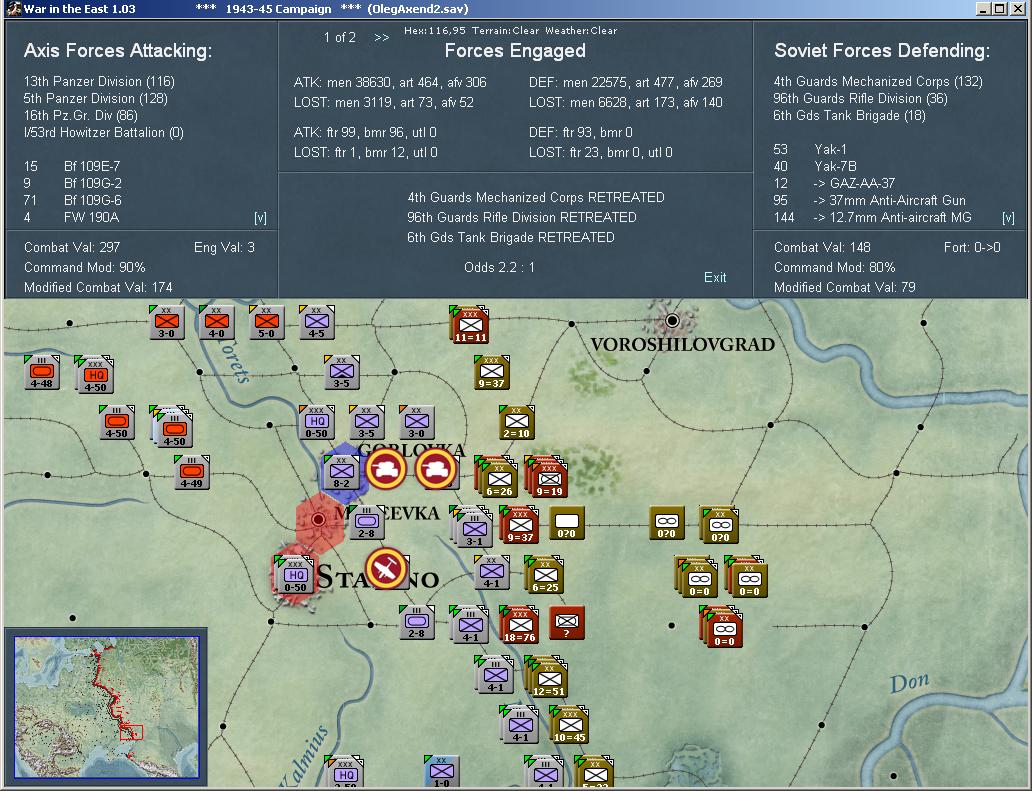Screen dimensions: 1032x791
Task: Click '5th Panzer Division (128)' entry
Action: click(96, 99)
